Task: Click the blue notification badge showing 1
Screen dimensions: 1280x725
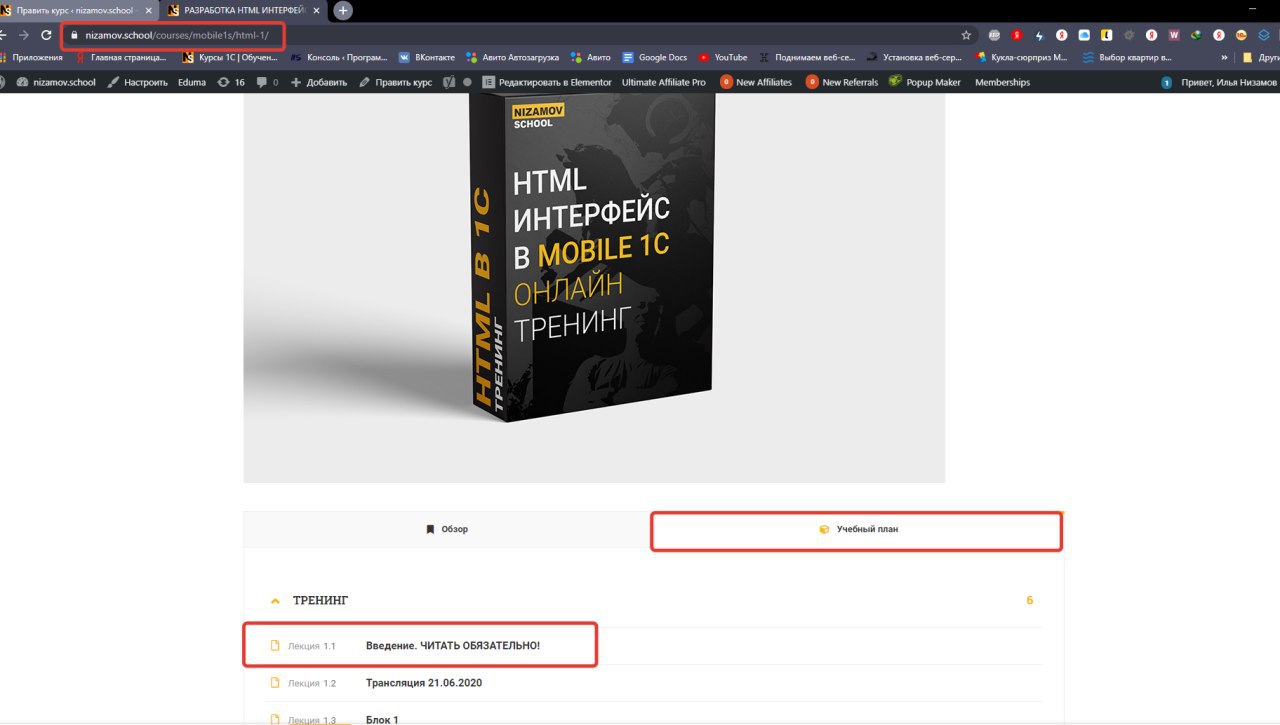Action: (x=1166, y=82)
